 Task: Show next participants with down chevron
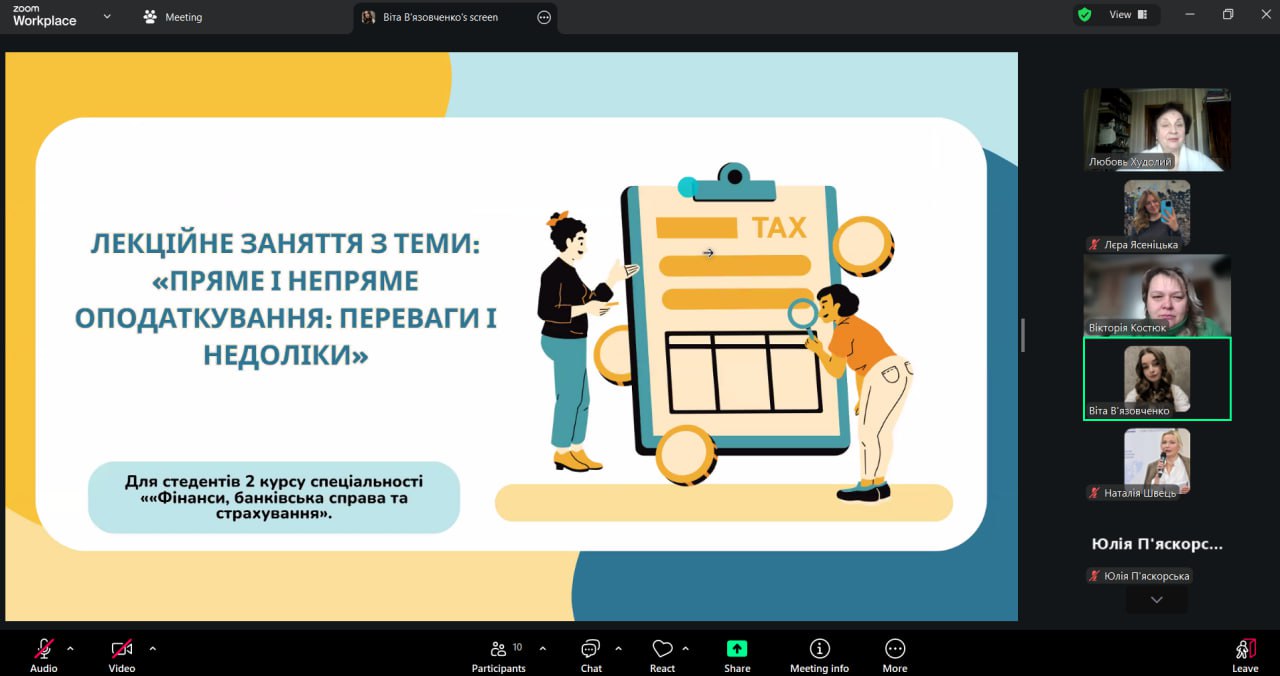1157,599
